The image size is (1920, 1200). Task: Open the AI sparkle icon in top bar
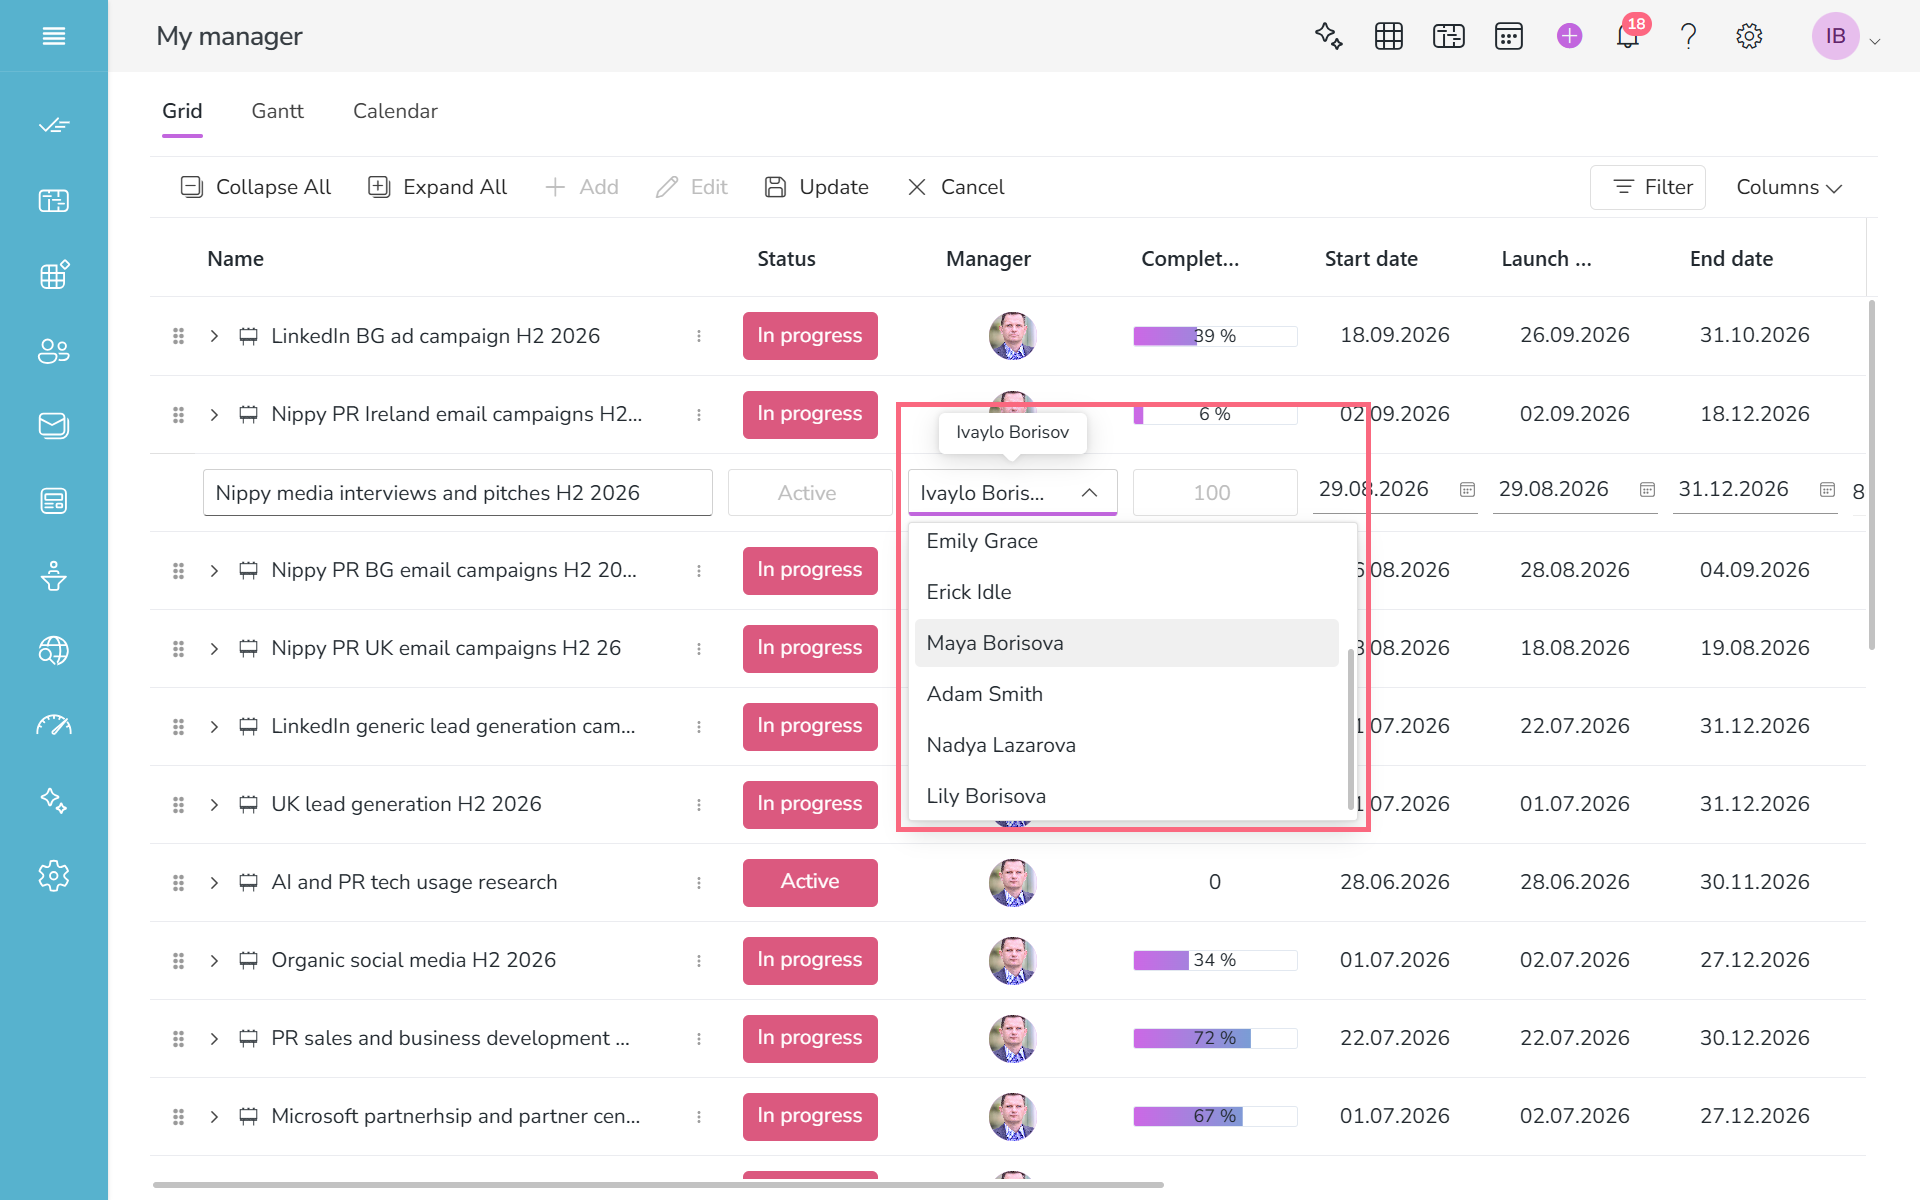click(1328, 36)
